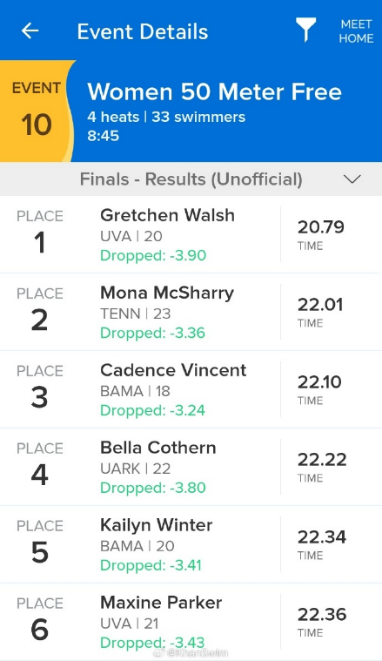Tap the 22.36 time value

[322, 615]
